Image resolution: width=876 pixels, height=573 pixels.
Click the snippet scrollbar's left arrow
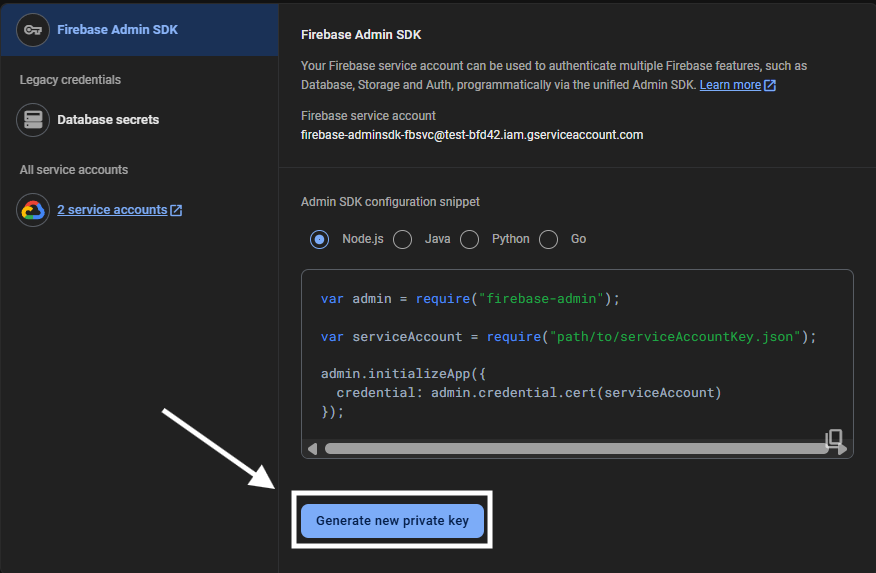(x=313, y=449)
